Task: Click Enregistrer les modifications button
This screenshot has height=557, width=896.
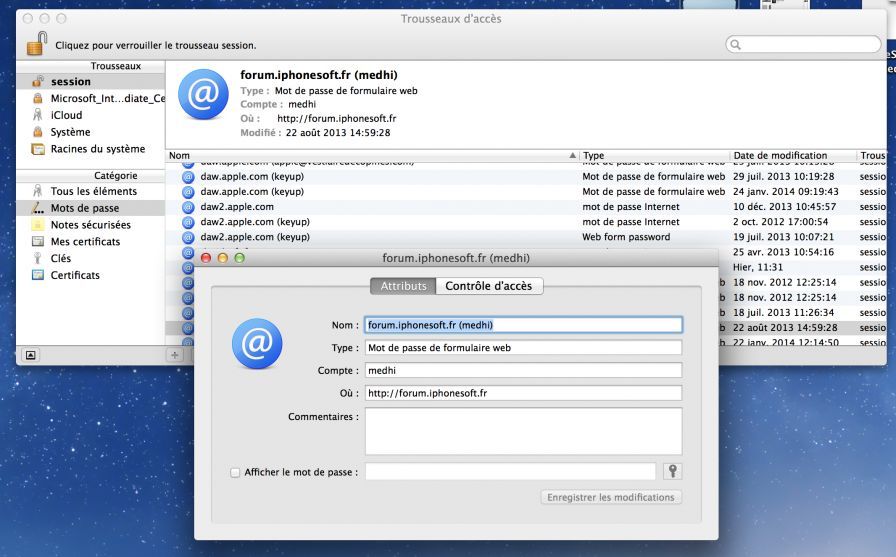Action: coord(611,497)
